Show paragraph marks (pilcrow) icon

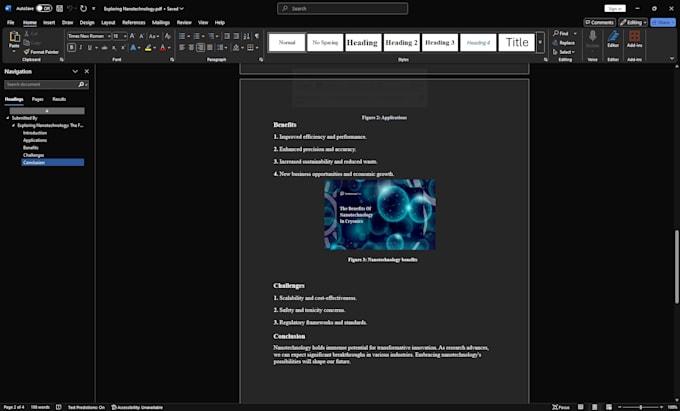coord(257,36)
